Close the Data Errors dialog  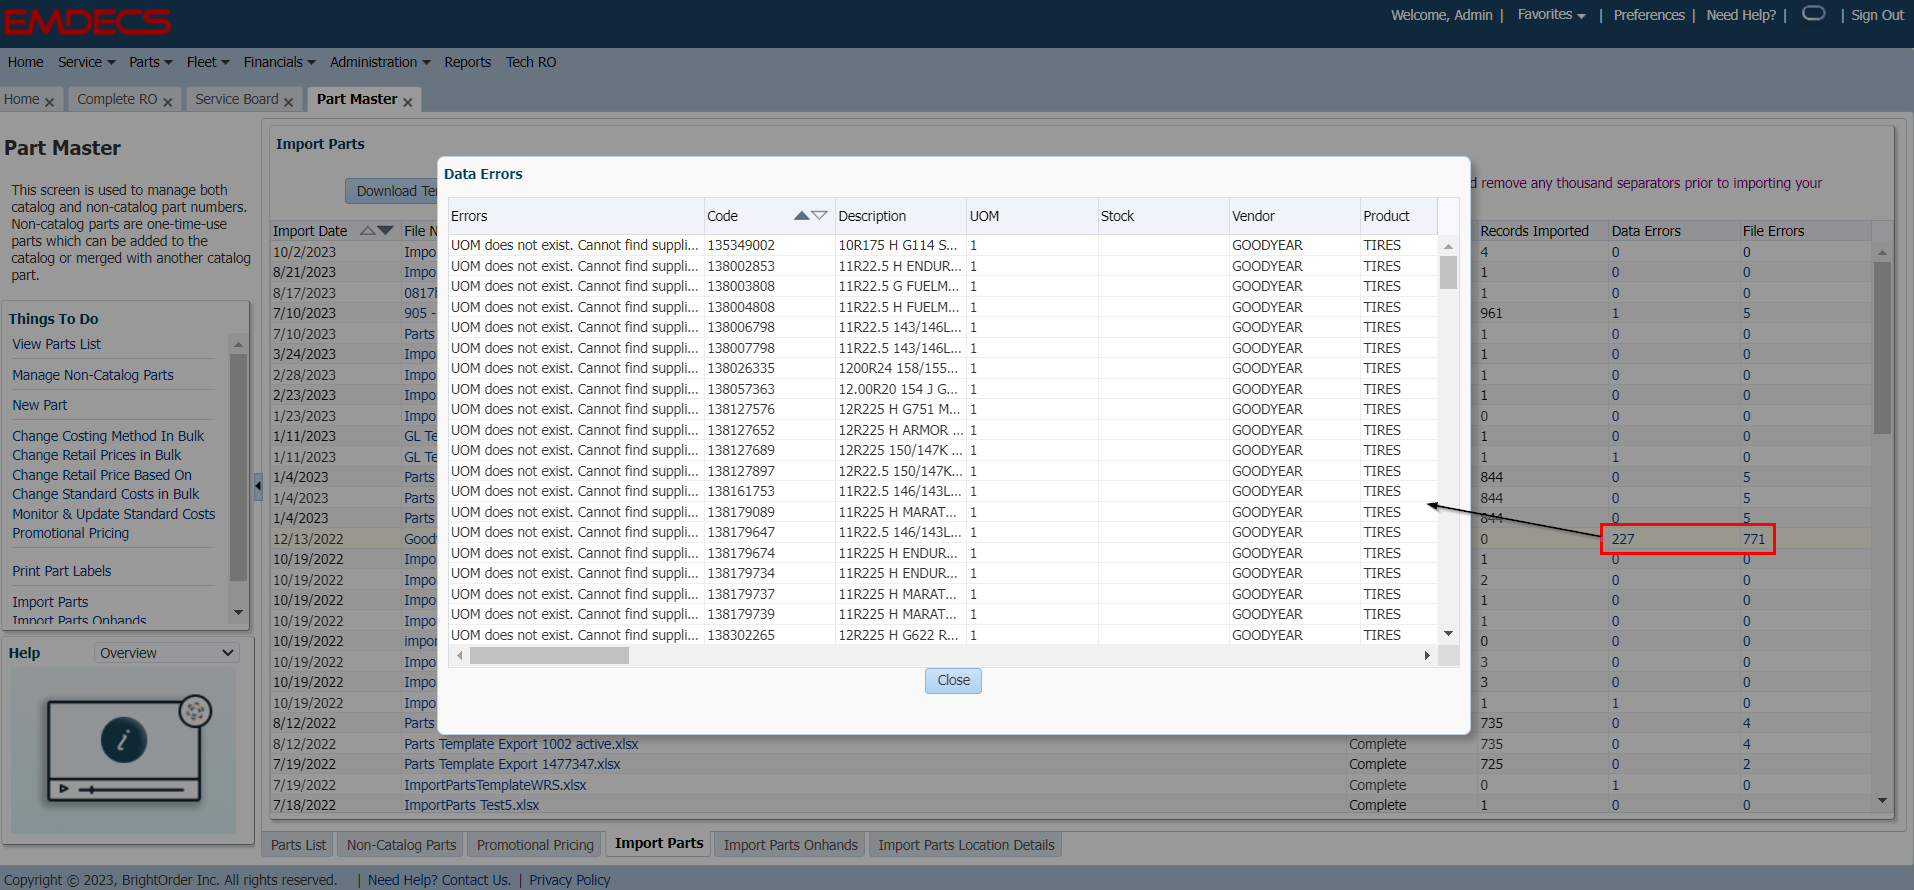pos(953,680)
